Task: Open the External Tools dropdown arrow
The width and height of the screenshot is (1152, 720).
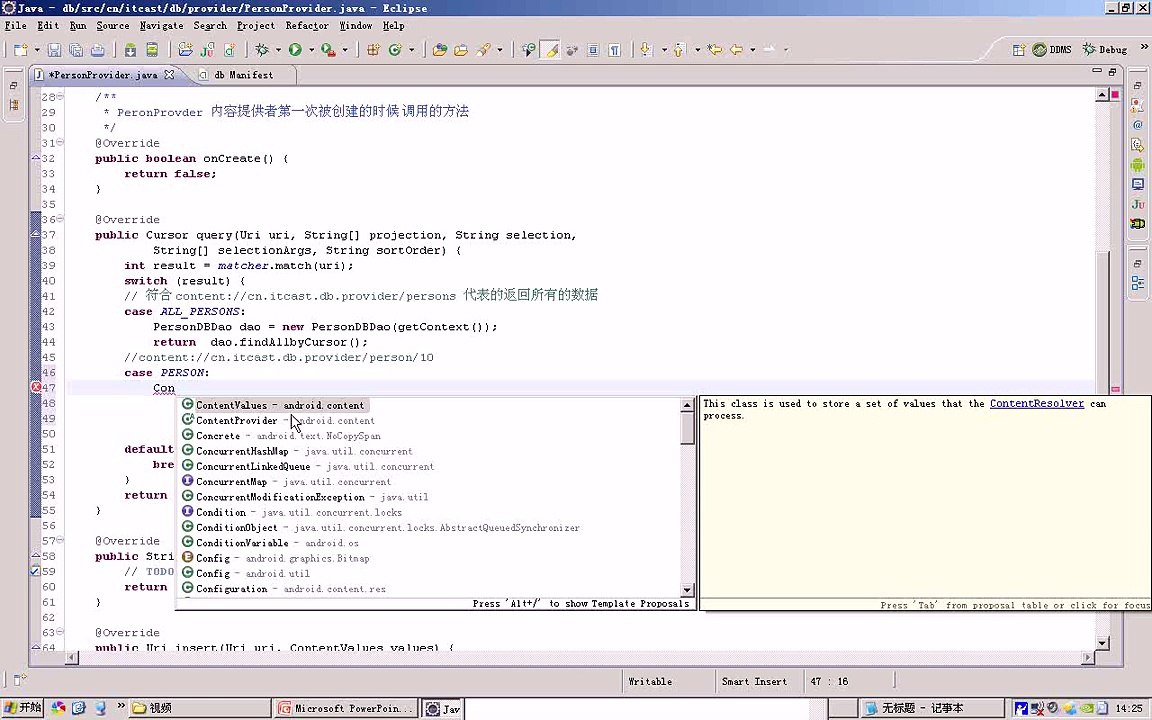Action: tap(345, 50)
